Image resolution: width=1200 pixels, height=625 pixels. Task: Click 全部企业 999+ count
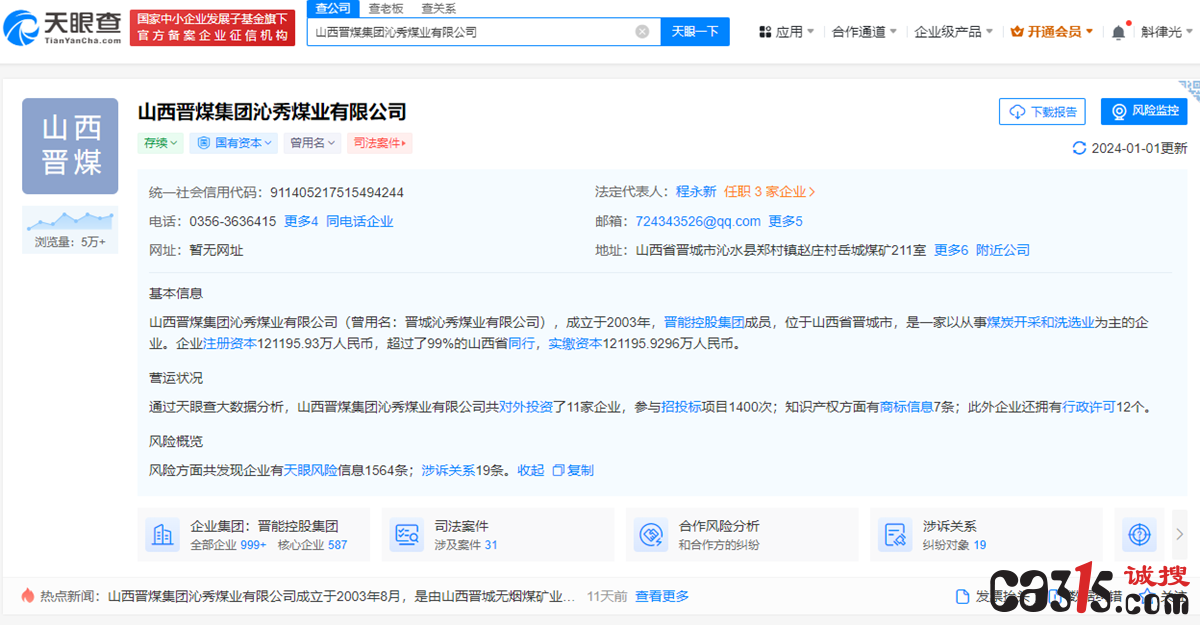tap(228, 545)
